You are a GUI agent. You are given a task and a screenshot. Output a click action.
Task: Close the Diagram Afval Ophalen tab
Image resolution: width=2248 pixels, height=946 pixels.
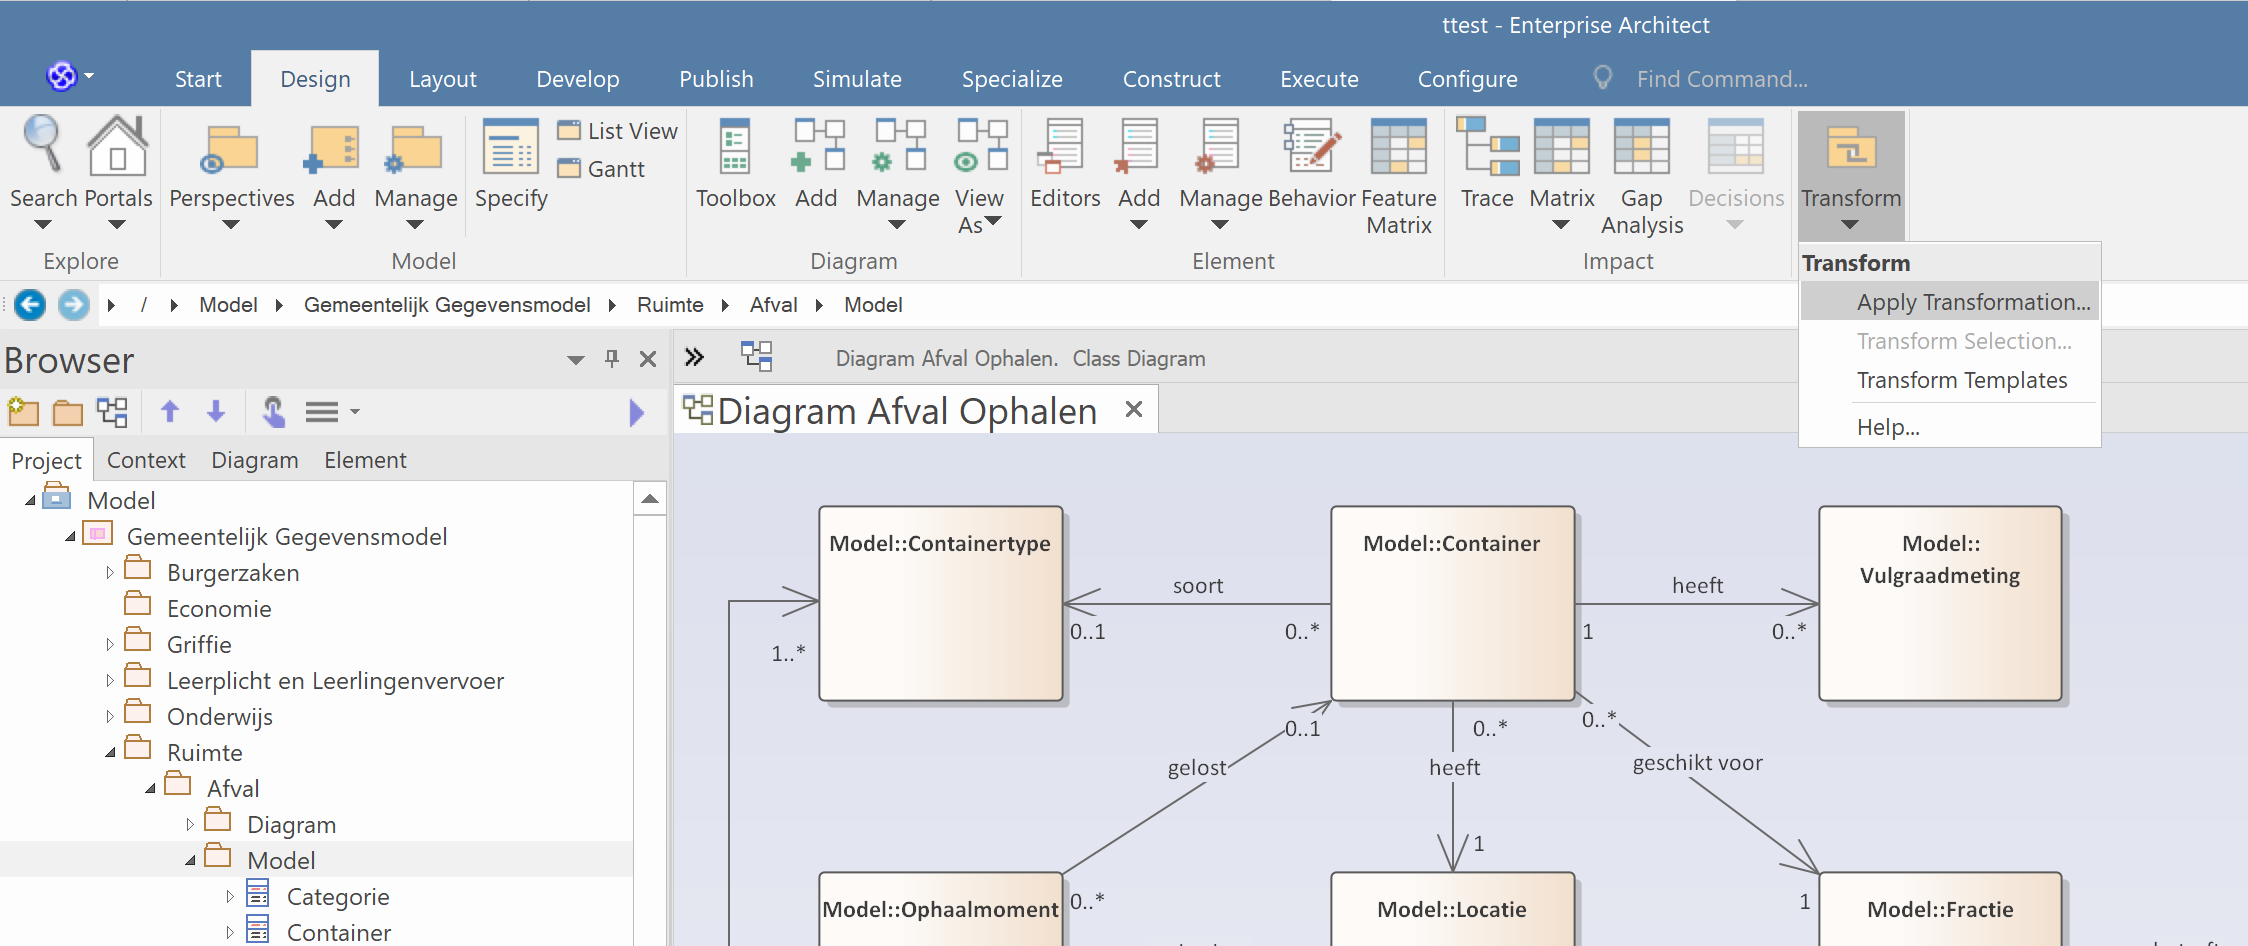1133,410
